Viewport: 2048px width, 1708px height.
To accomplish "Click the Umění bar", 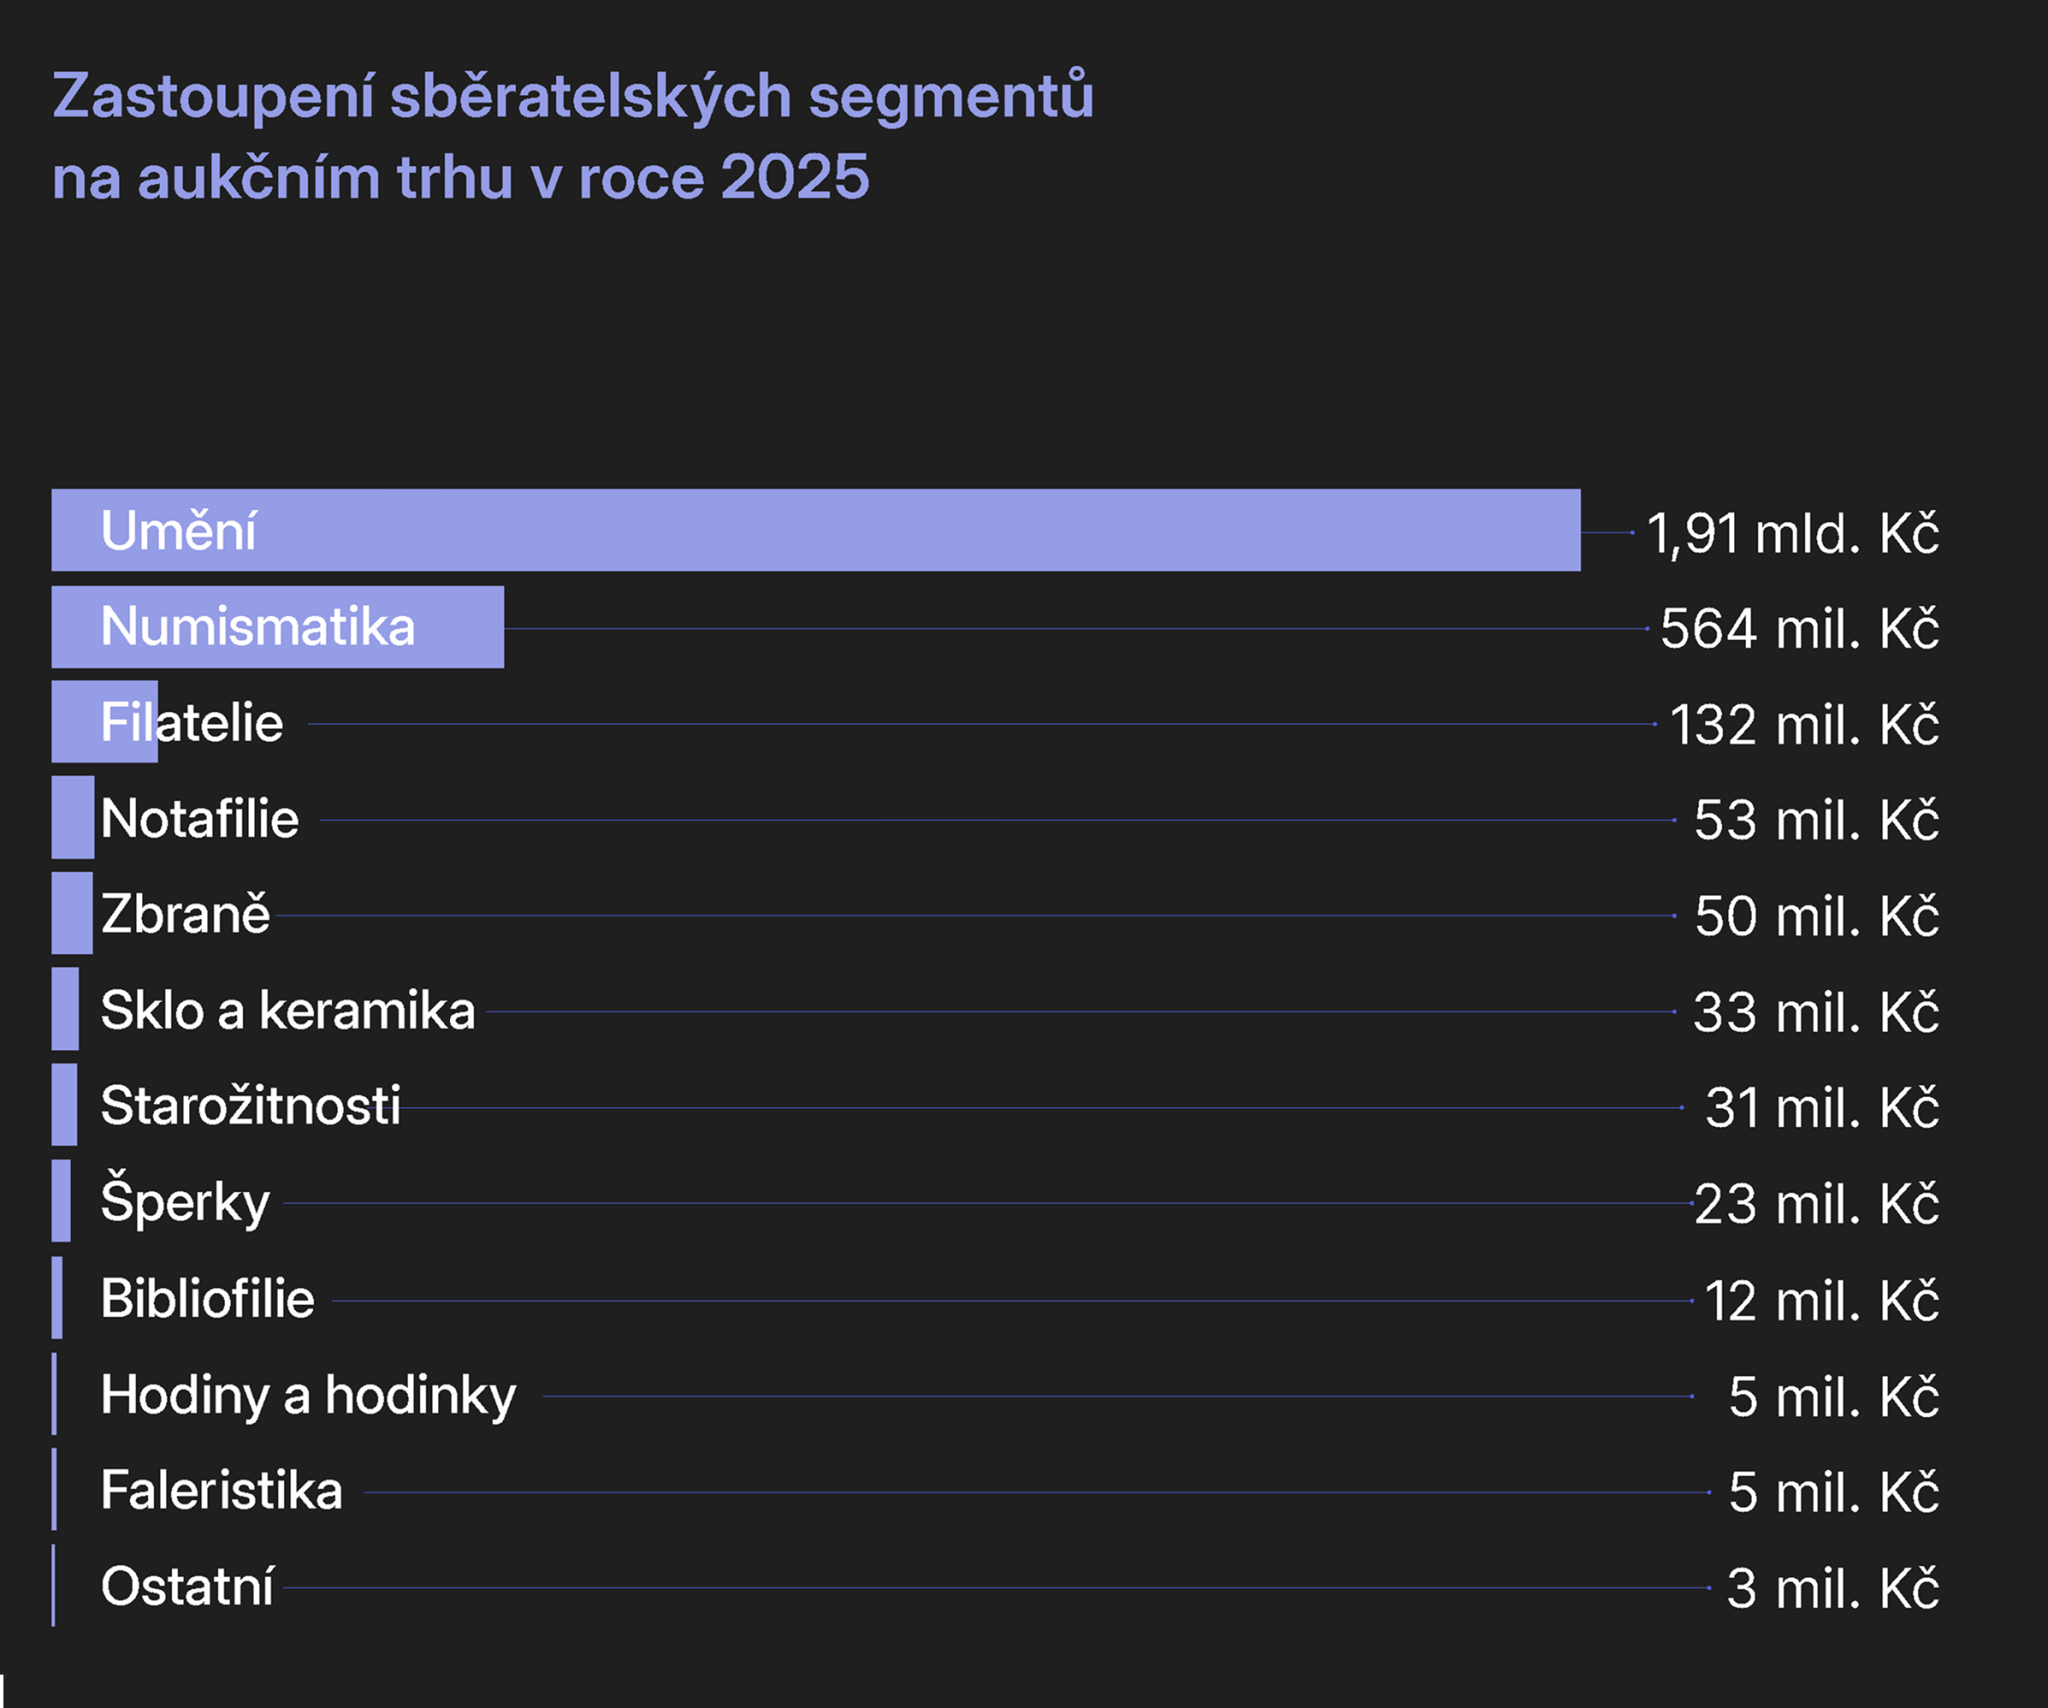I will [x=815, y=530].
